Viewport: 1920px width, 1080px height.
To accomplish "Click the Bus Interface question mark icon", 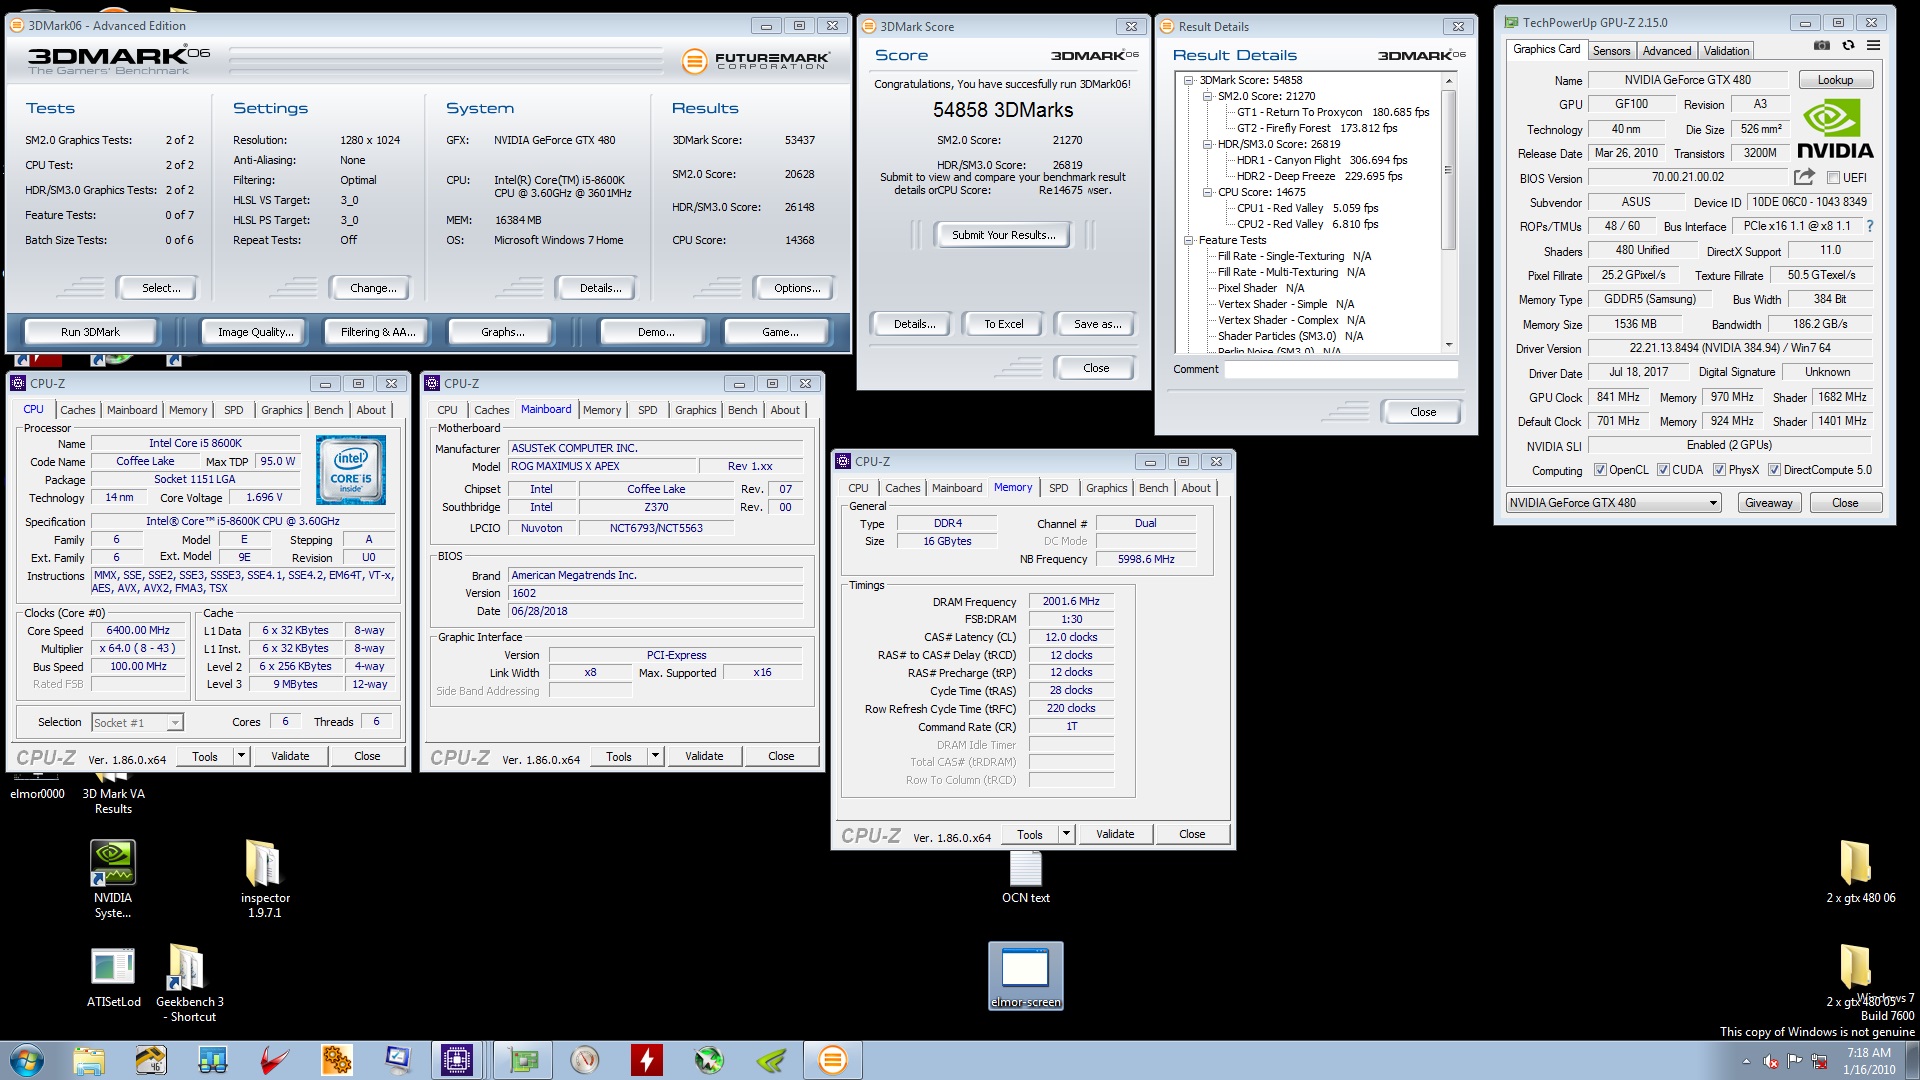I will [1869, 226].
